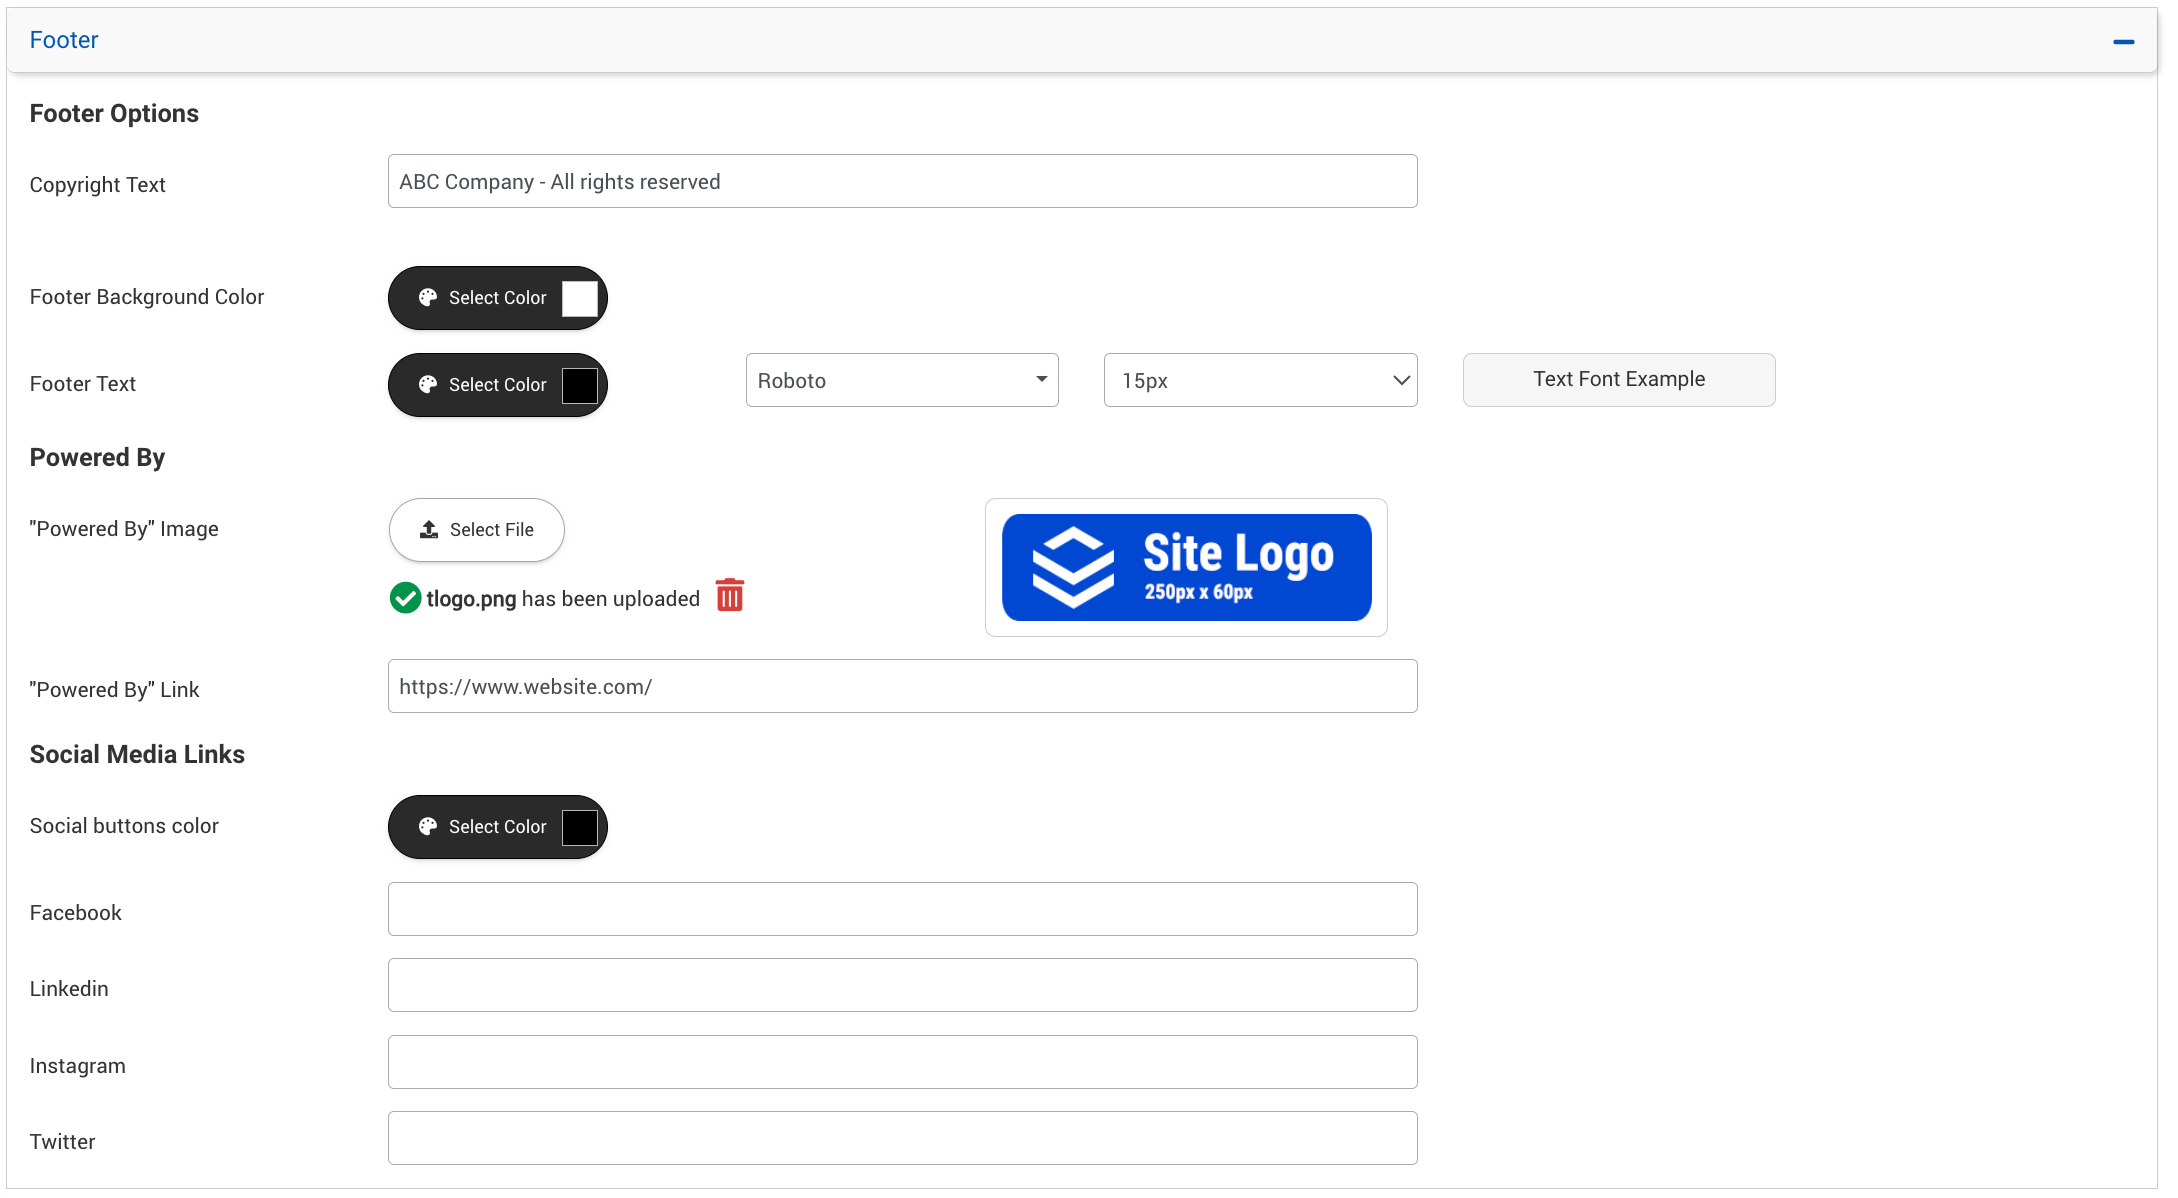The height and width of the screenshot is (1198, 2178).
Task: Click the "Powered By" Link input field
Action: coord(902,687)
